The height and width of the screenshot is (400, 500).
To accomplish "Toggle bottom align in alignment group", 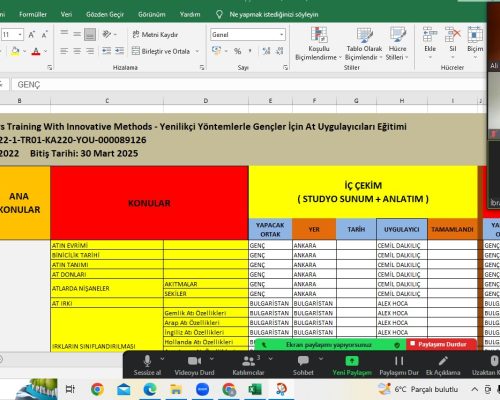I will [90, 34].
